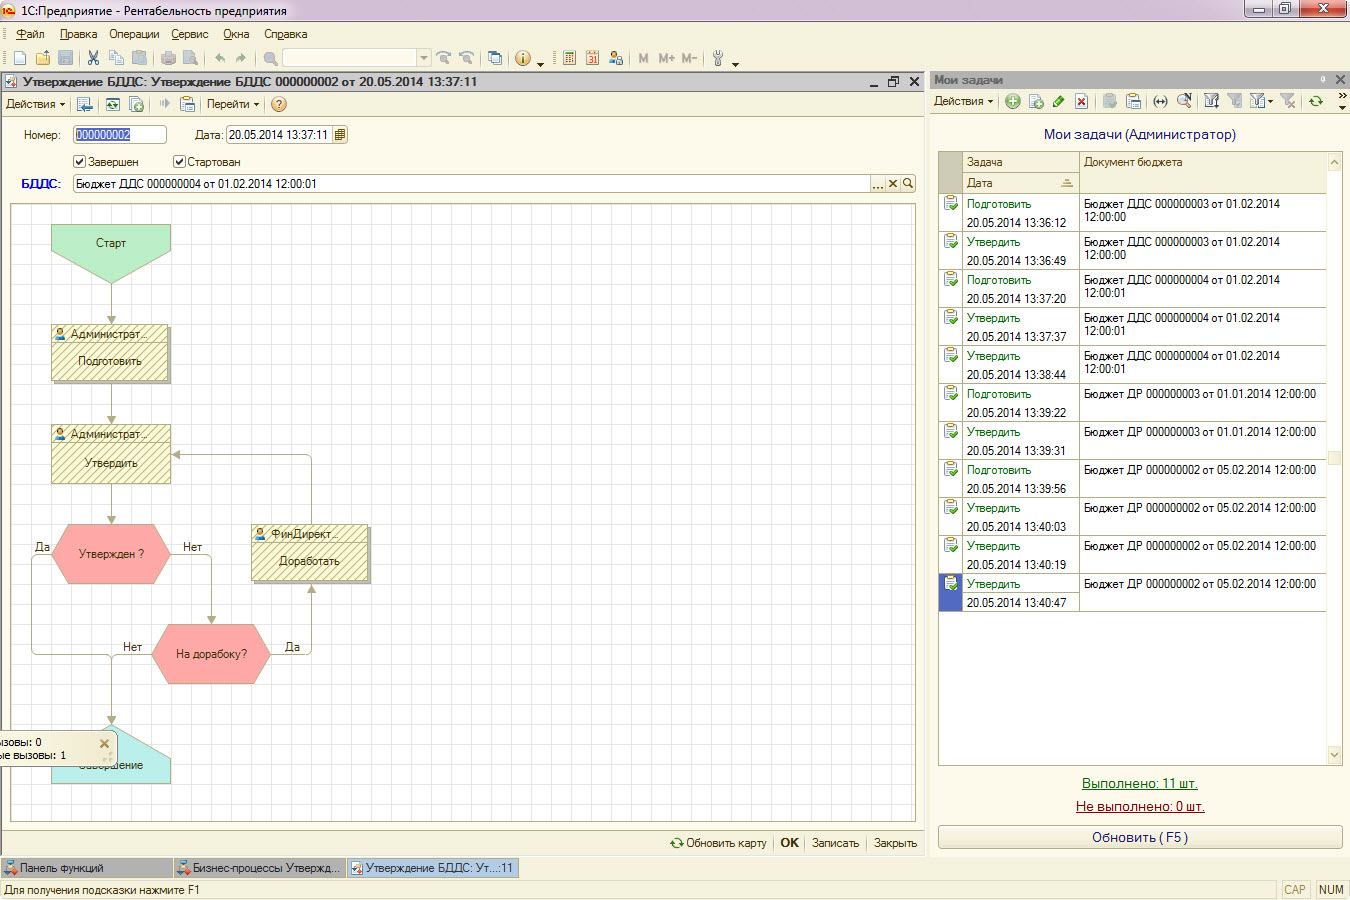Switch to Панель функций tab
The width and height of the screenshot is (1350, 900).
click(86, 868)
